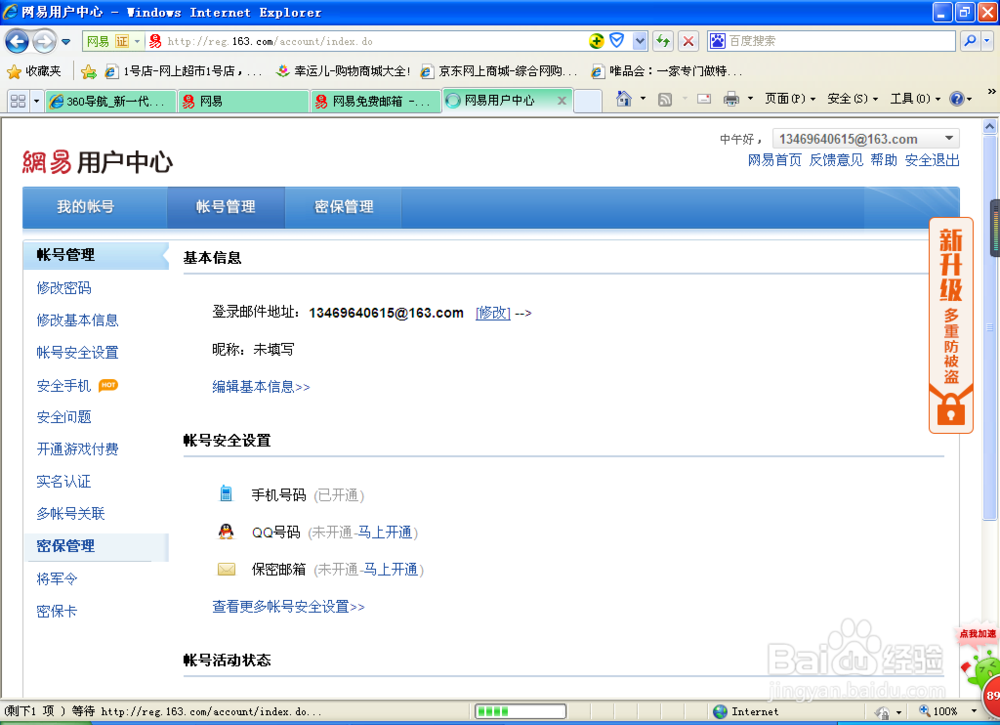Open the recent pages dropdown arrow
This screenshot has height=725, width=1000.
tap(66, 42)
